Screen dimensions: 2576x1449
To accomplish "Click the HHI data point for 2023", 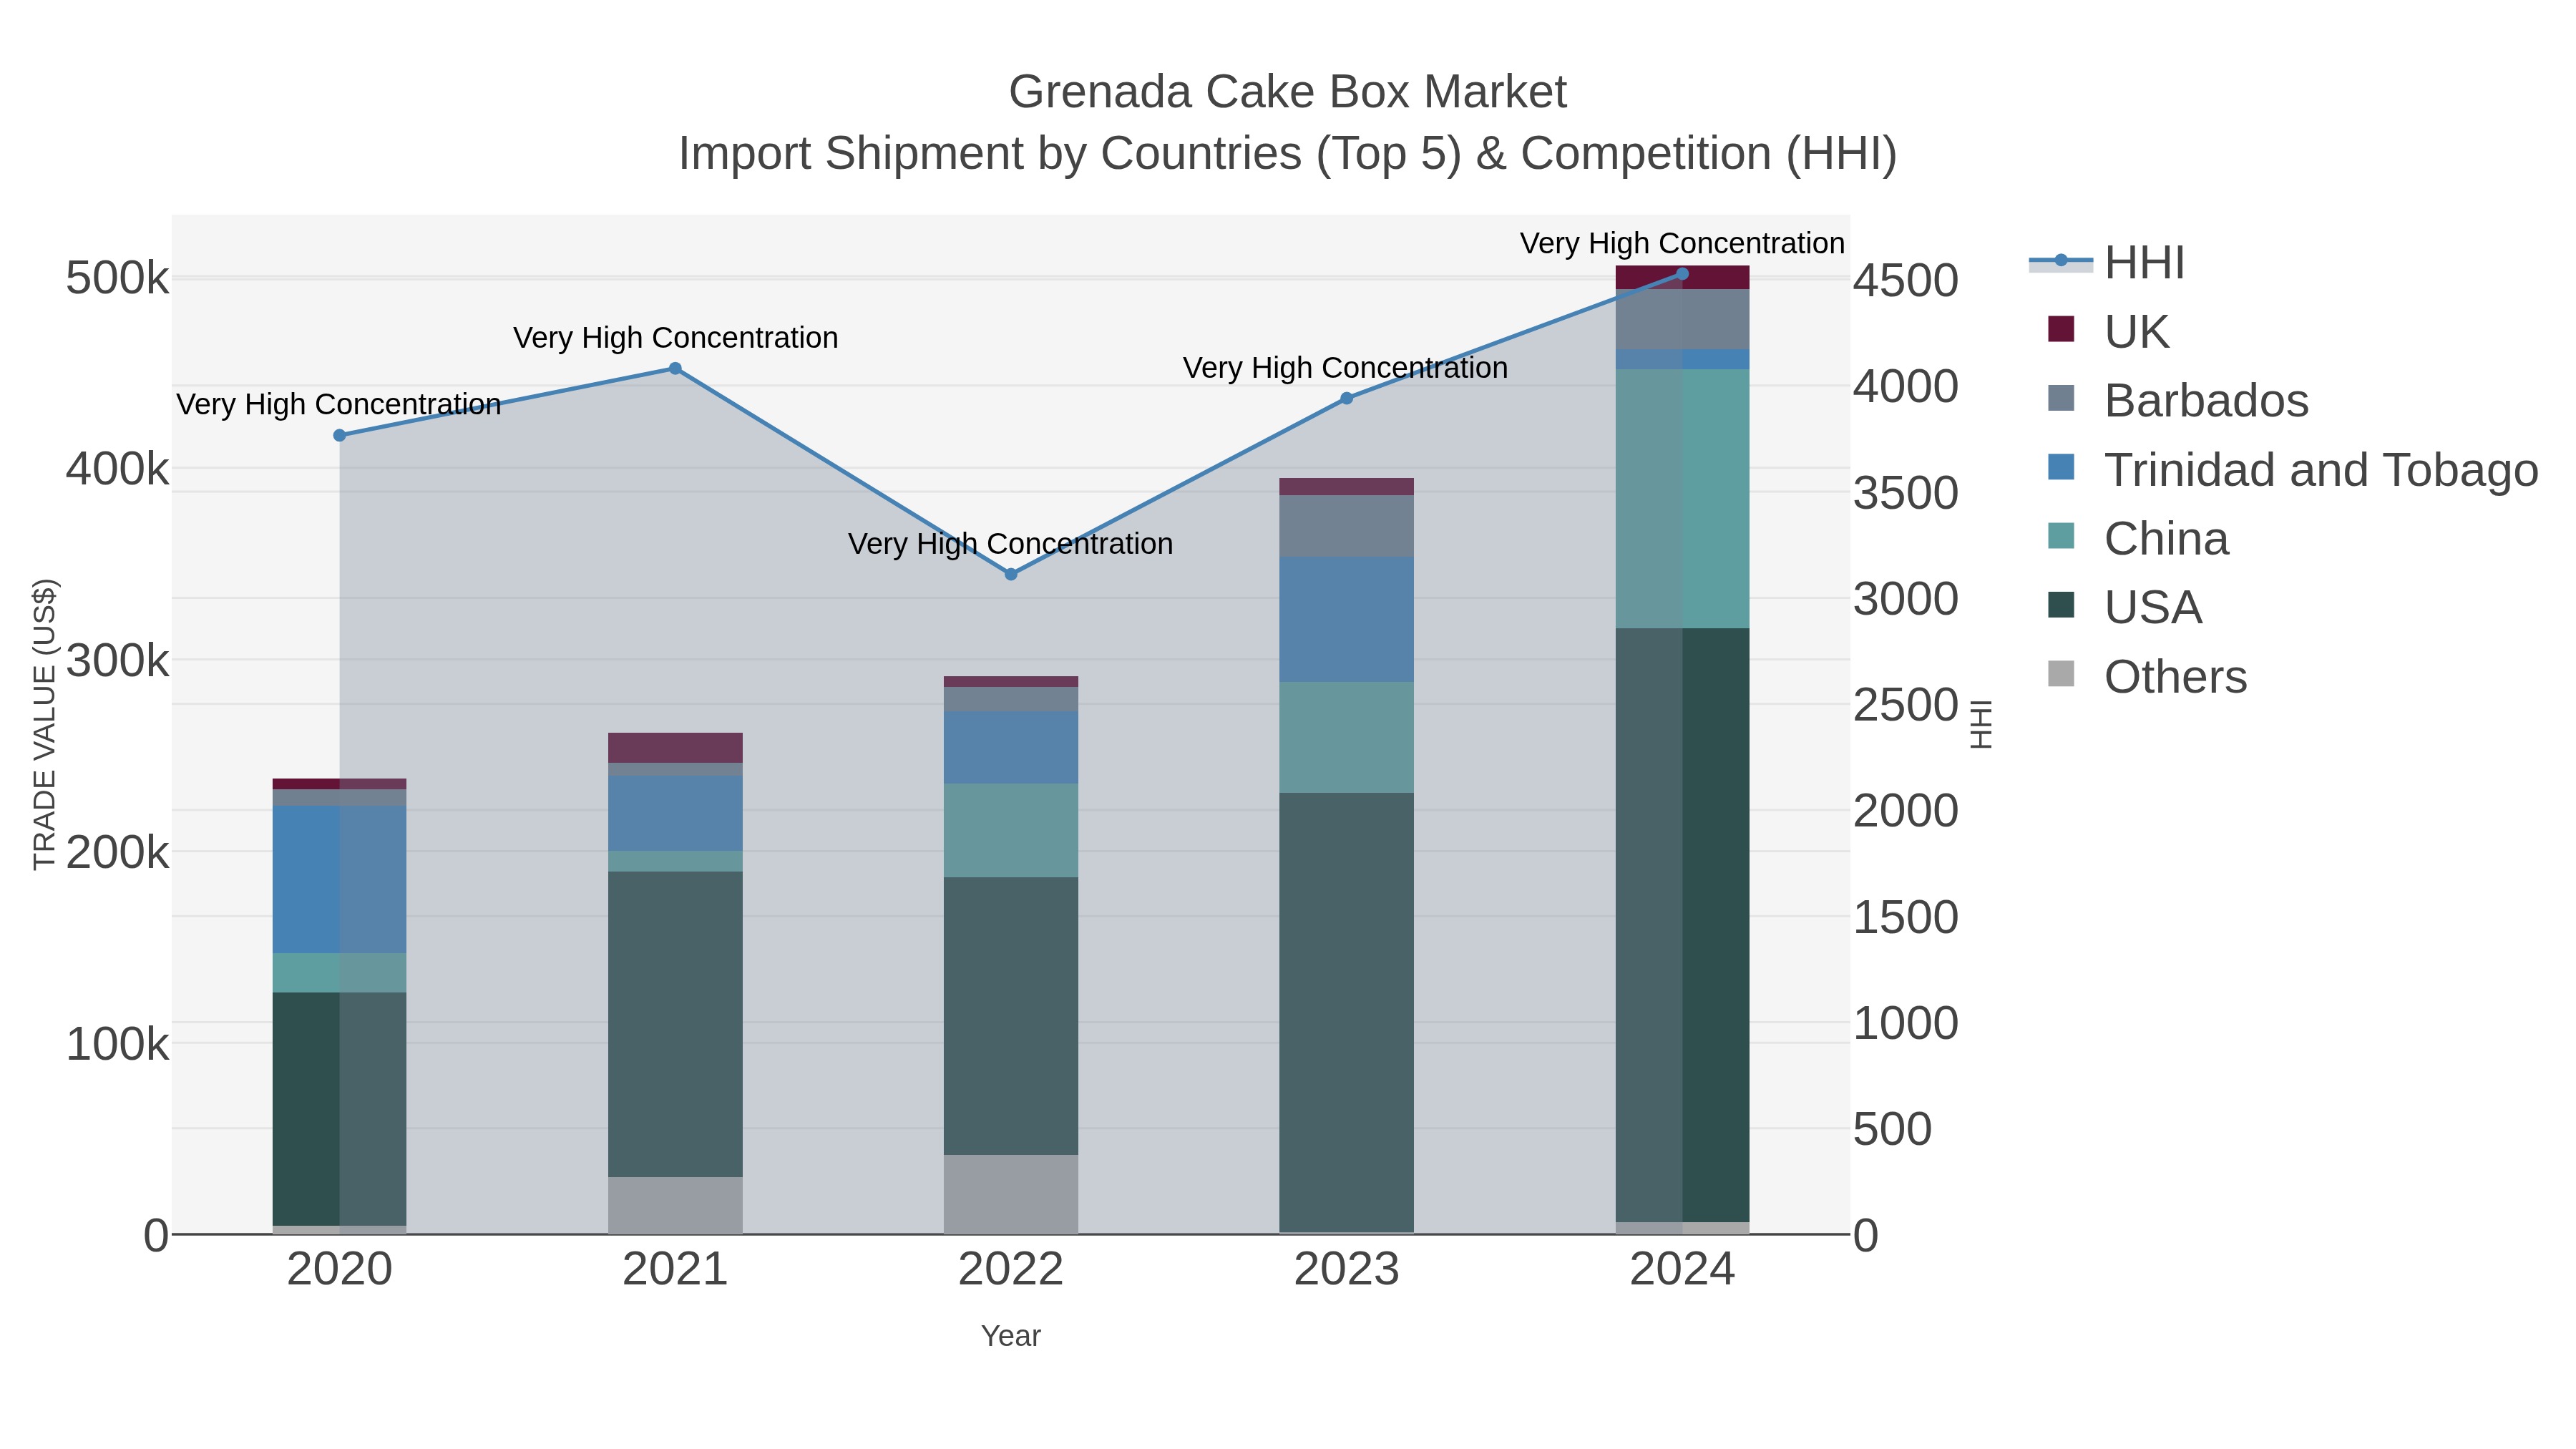I will [x=1346, y=398].
